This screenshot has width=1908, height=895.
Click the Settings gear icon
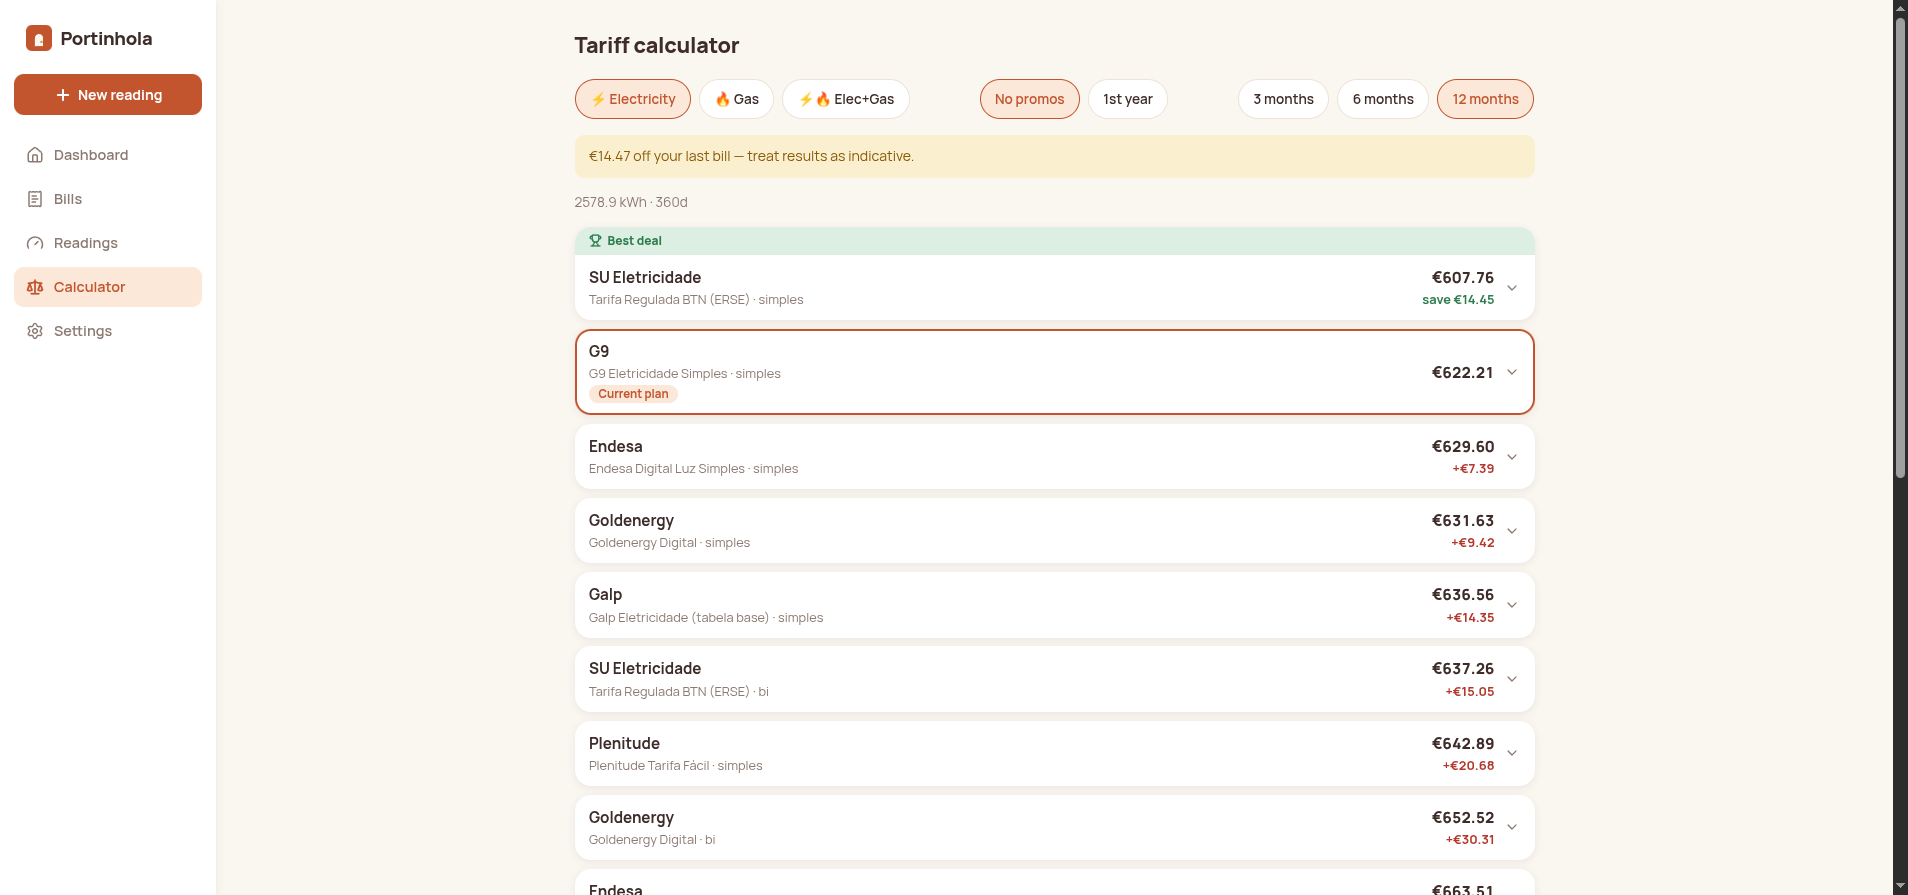tap(35, 331)
